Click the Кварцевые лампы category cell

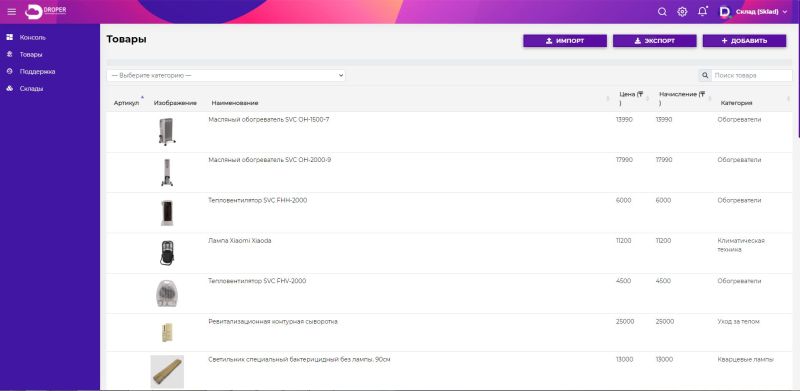tap(745, 359)
